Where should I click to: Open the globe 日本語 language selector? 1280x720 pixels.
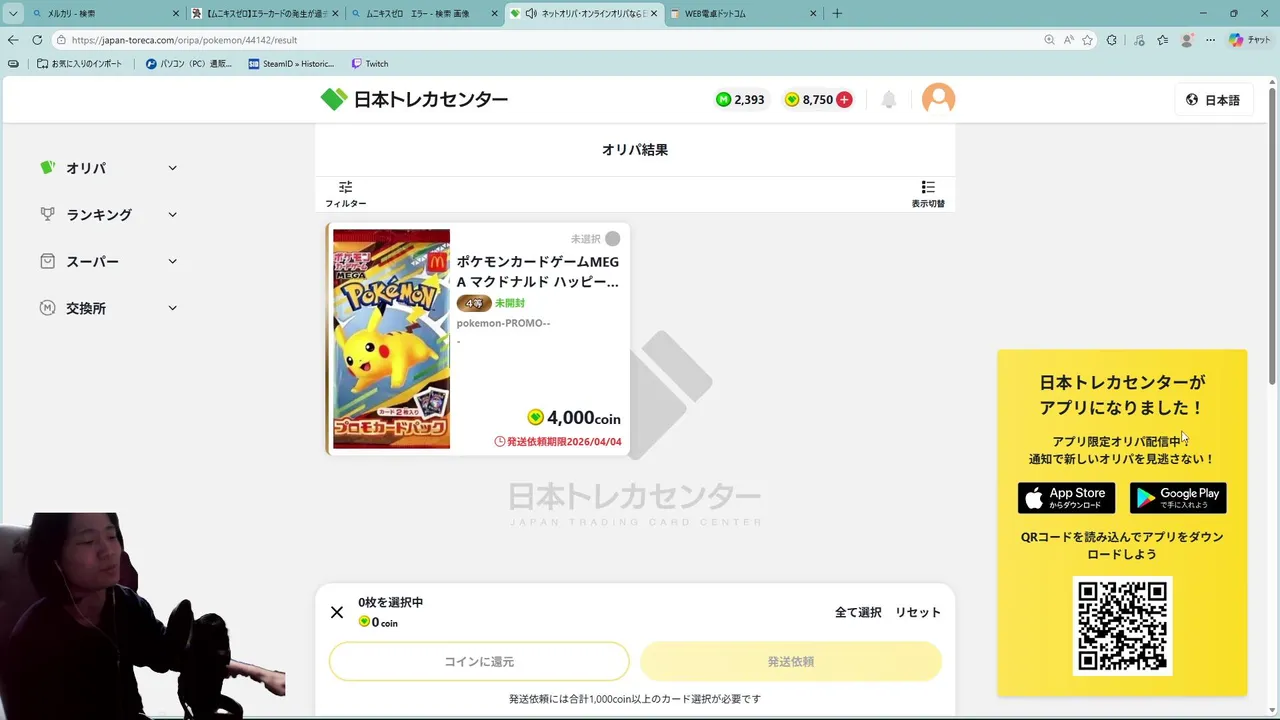point(1213,100)
